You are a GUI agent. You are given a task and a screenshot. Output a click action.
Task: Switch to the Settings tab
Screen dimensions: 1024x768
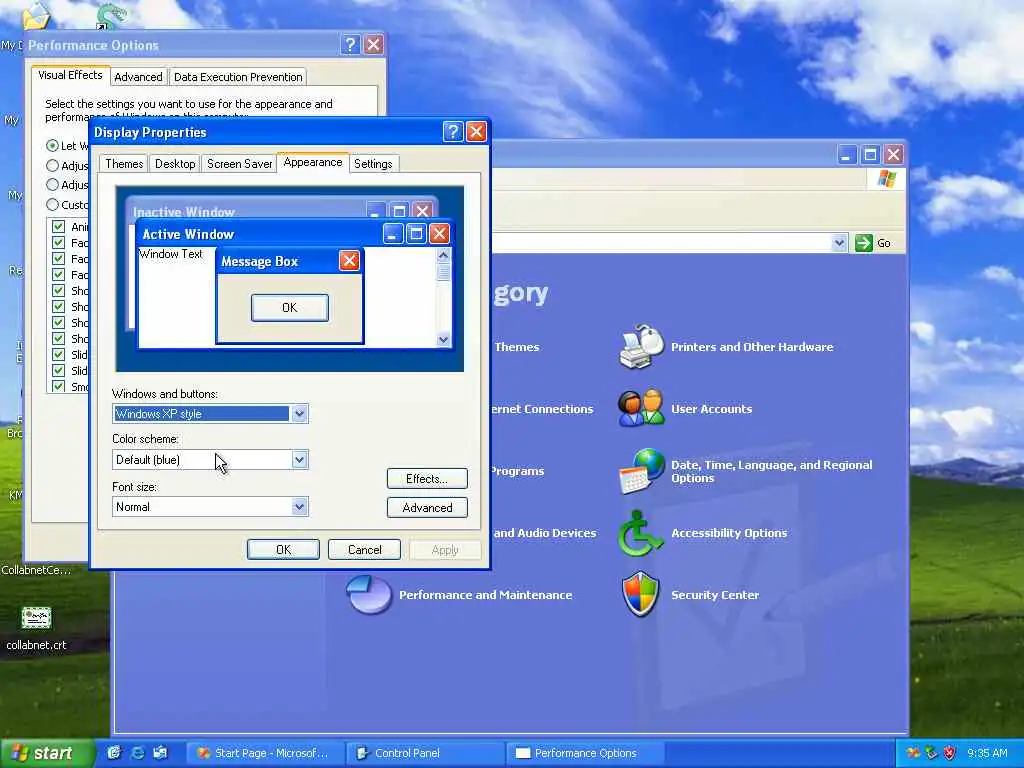[373, 164]
